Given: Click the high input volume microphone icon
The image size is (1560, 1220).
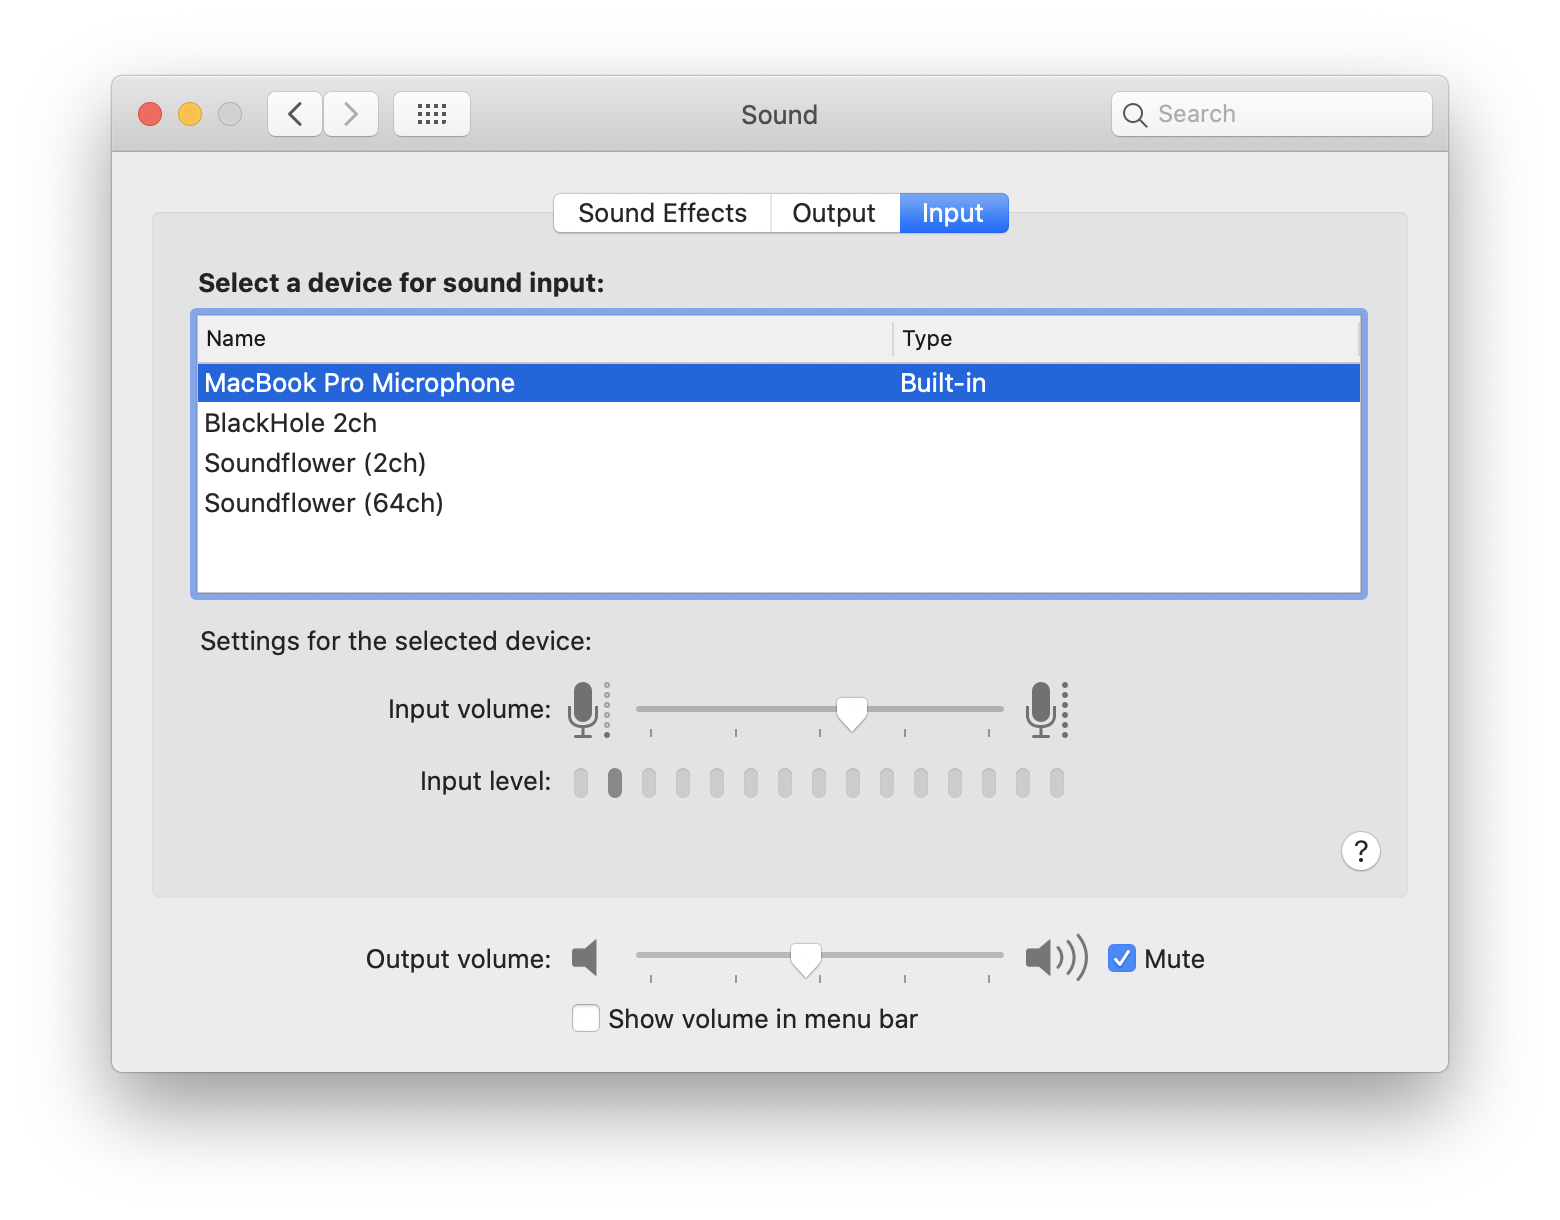Looking at the screenshot, I should [x=1046, y=710].
